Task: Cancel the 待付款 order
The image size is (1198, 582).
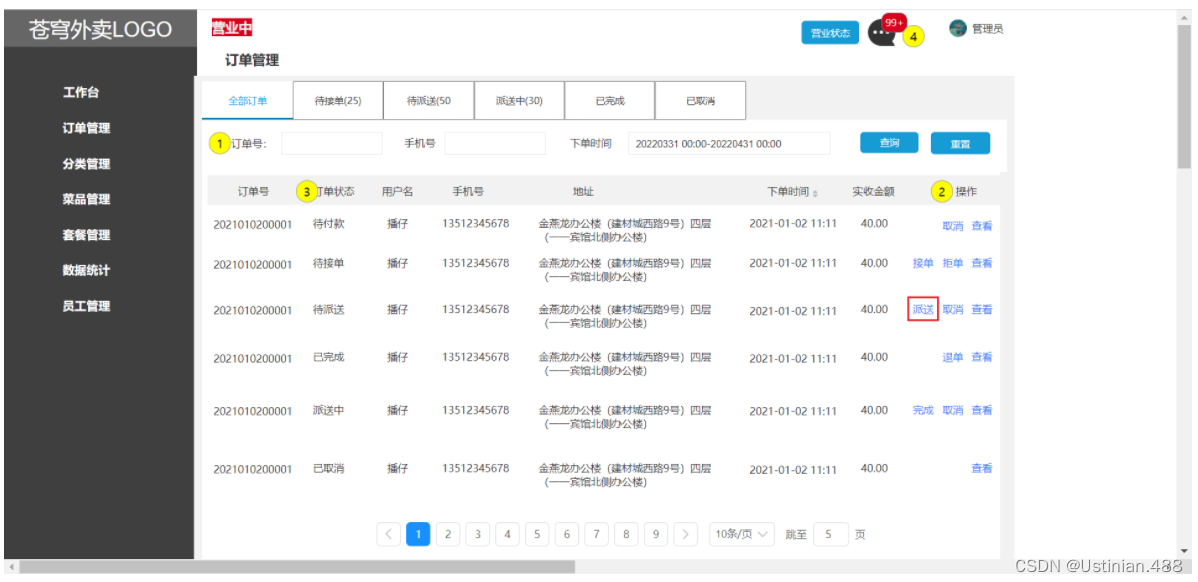Action: click(953, 226)
